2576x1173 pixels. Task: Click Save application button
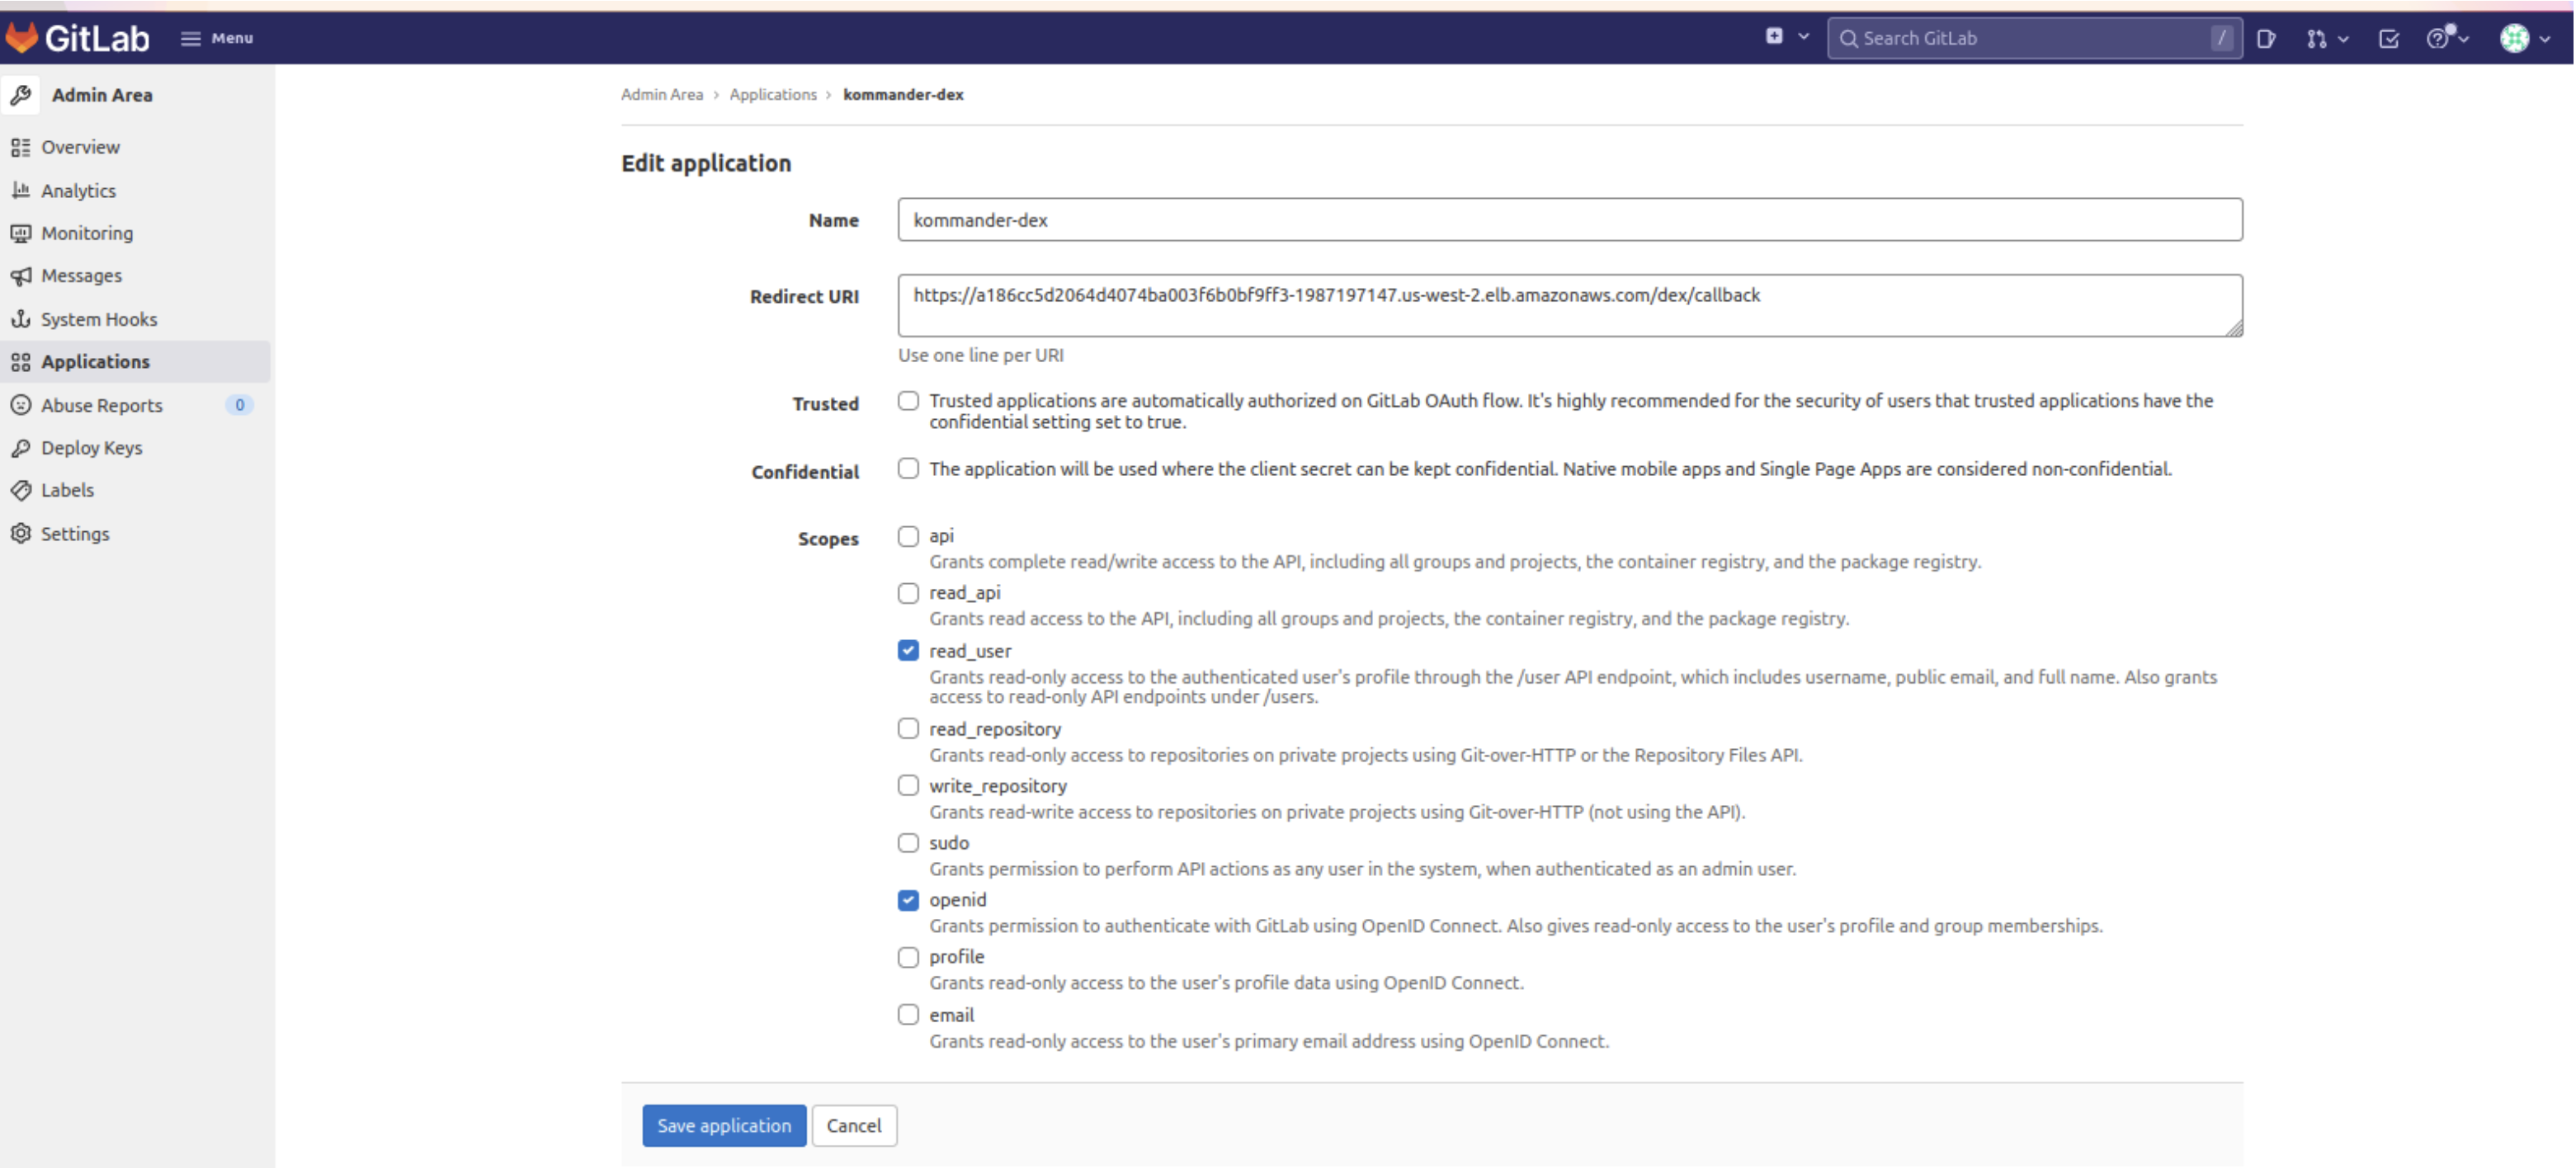coord(724,1124)
